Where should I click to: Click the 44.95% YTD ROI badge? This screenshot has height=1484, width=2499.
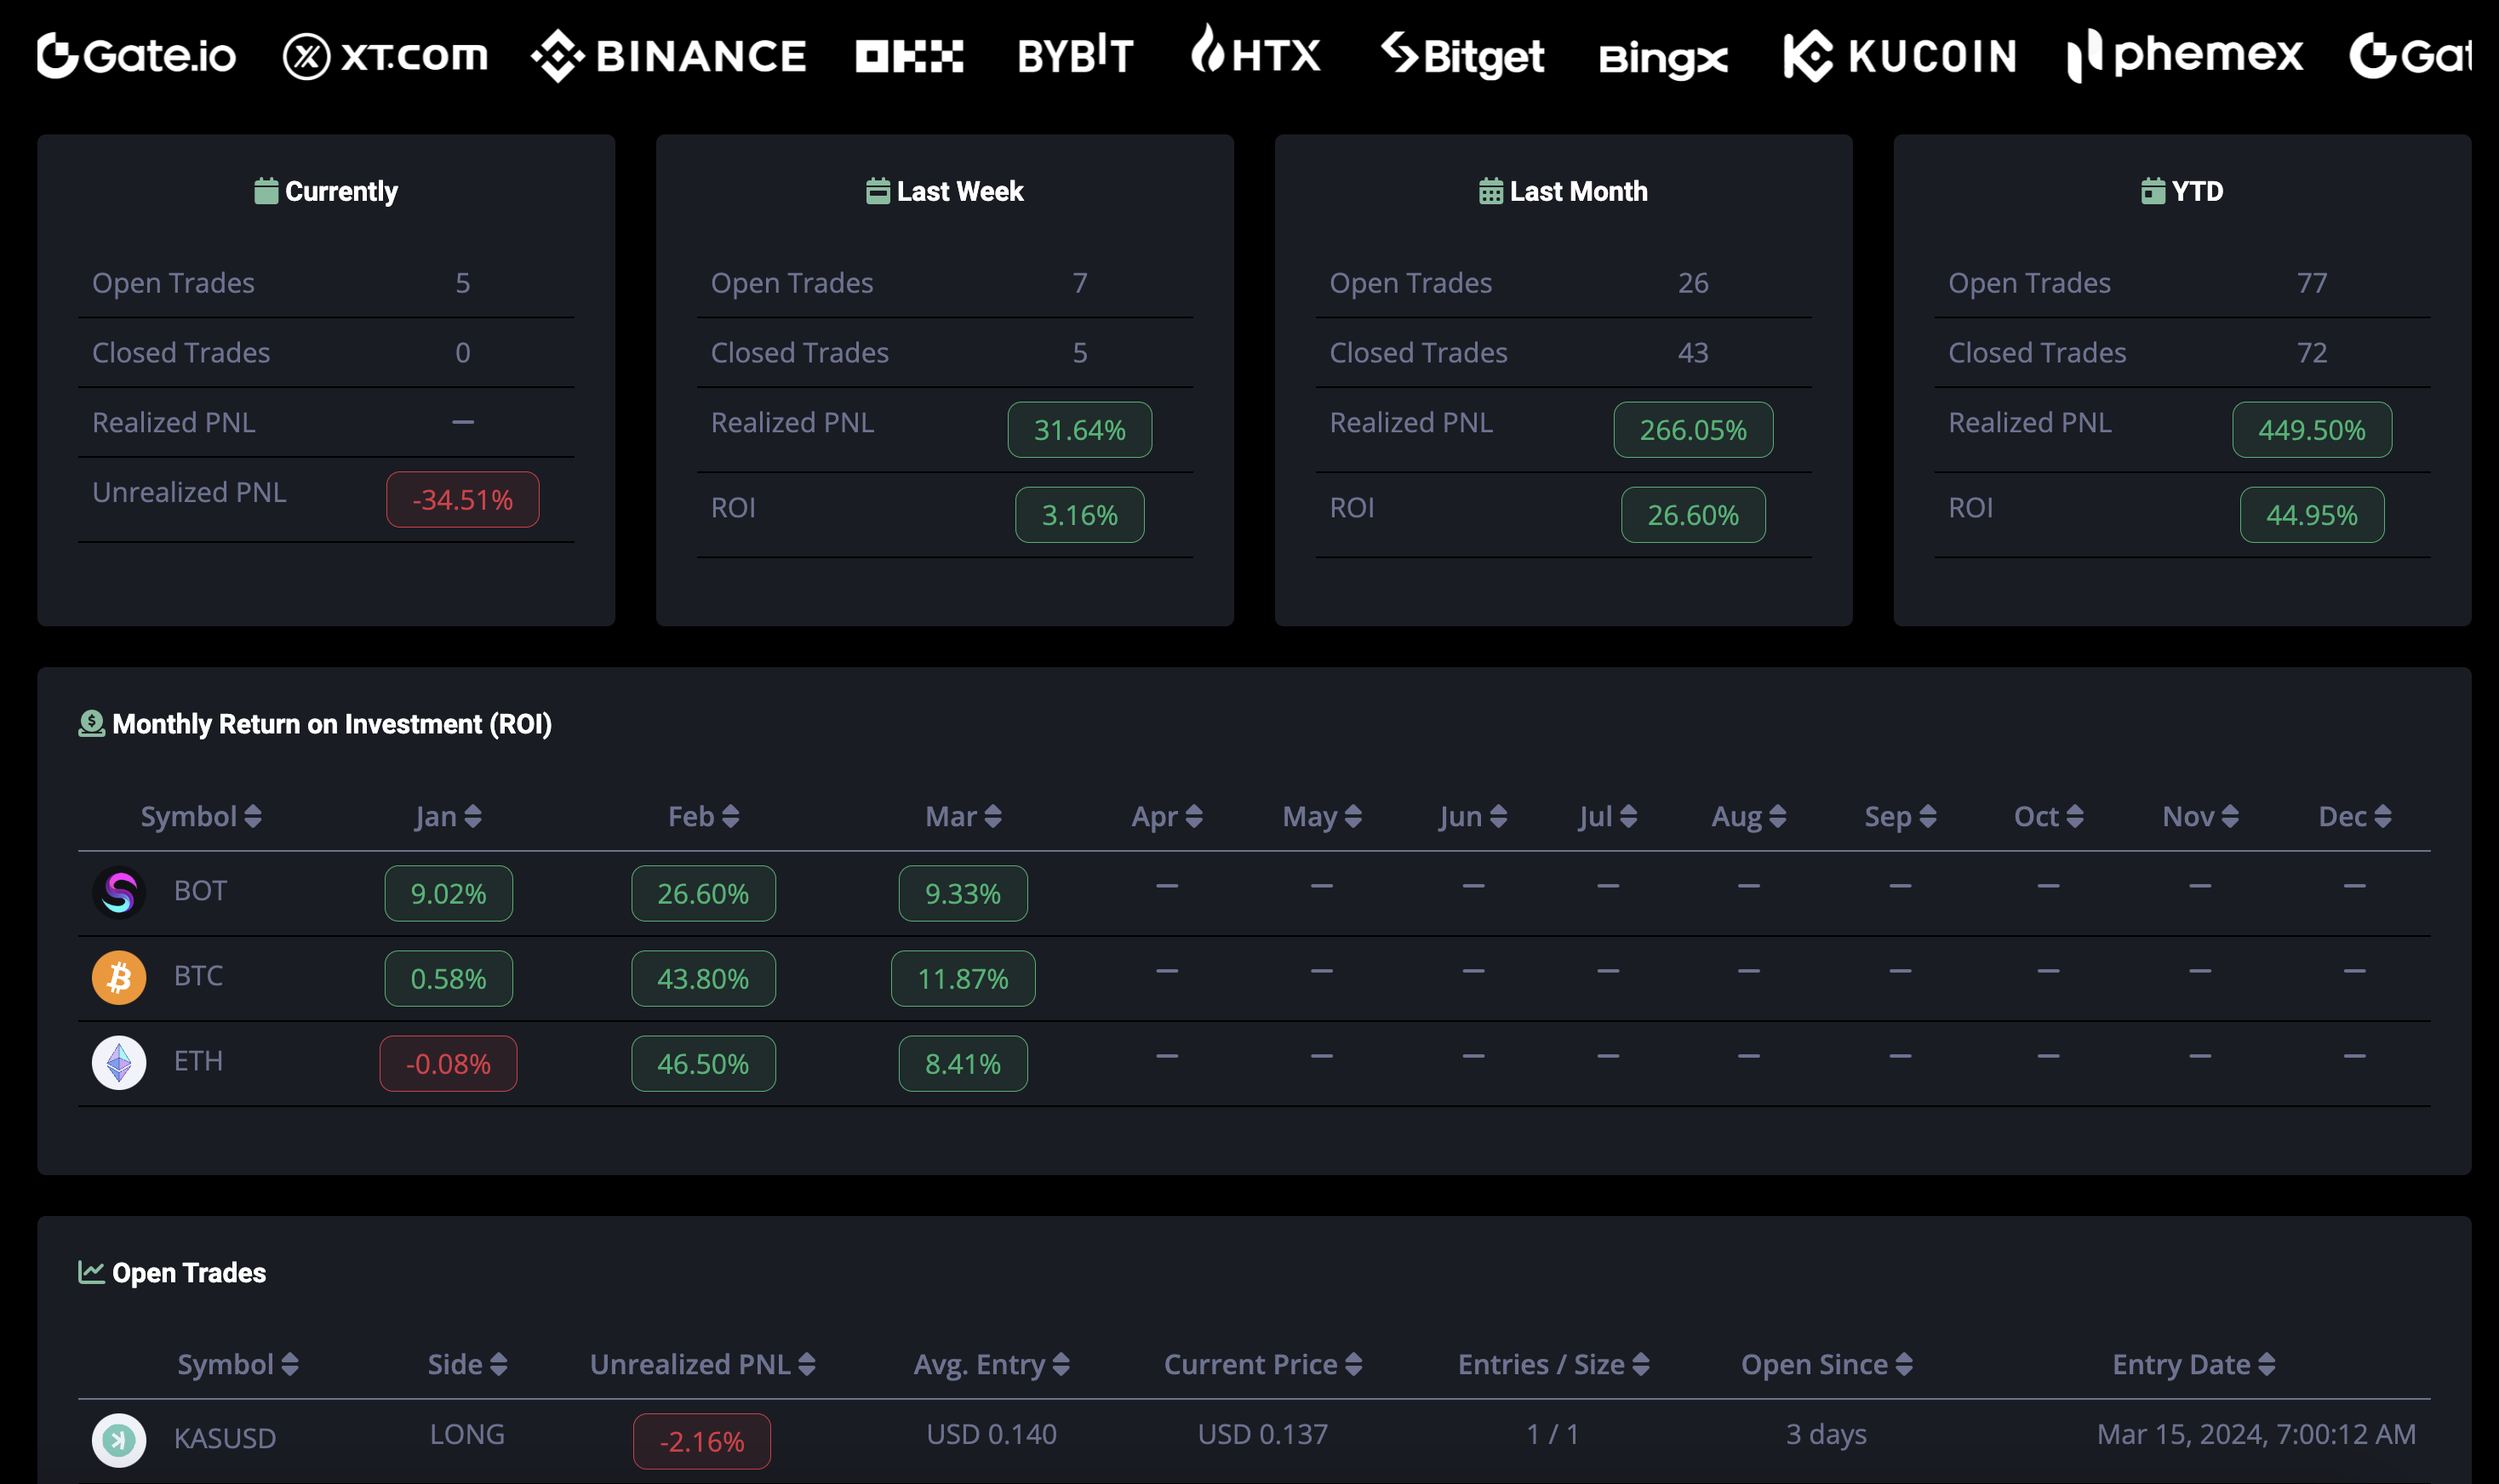point(2312,514)
